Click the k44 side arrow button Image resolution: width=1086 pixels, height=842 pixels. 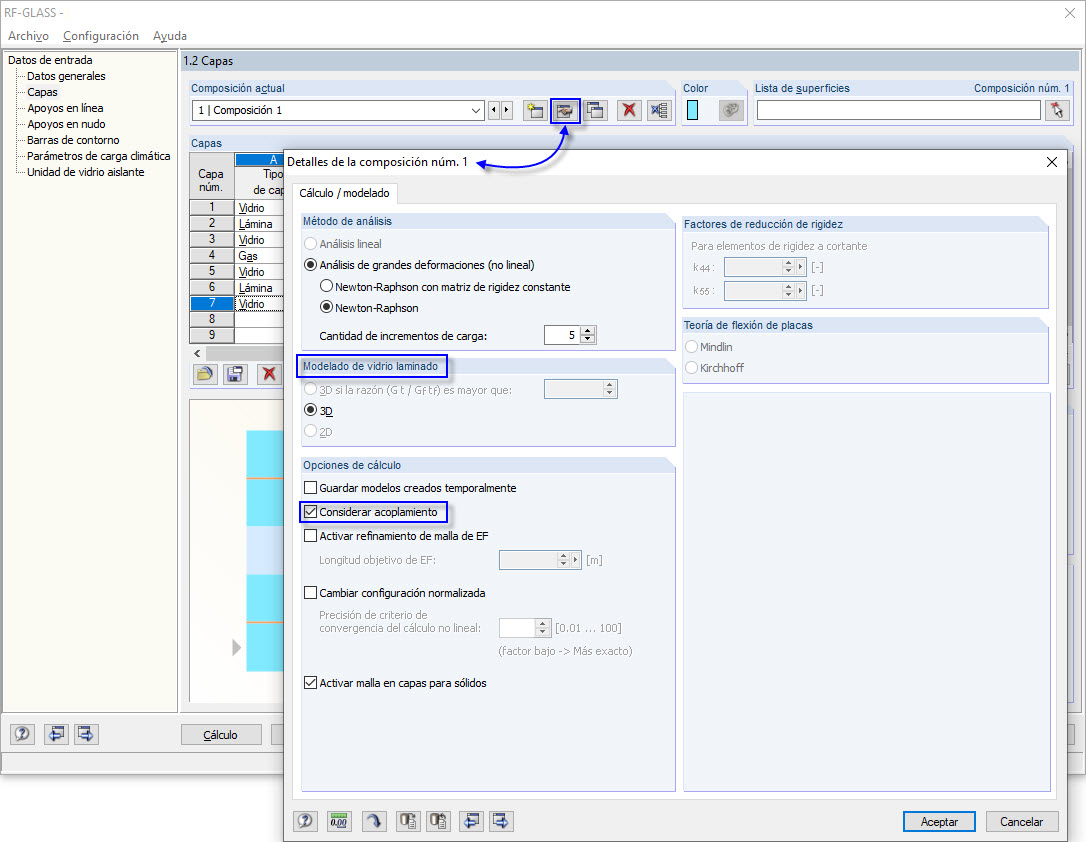[801, 267]
